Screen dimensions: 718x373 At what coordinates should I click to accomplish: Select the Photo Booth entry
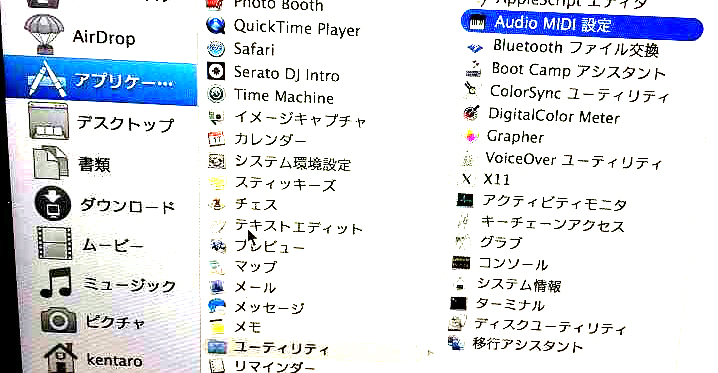278,5
